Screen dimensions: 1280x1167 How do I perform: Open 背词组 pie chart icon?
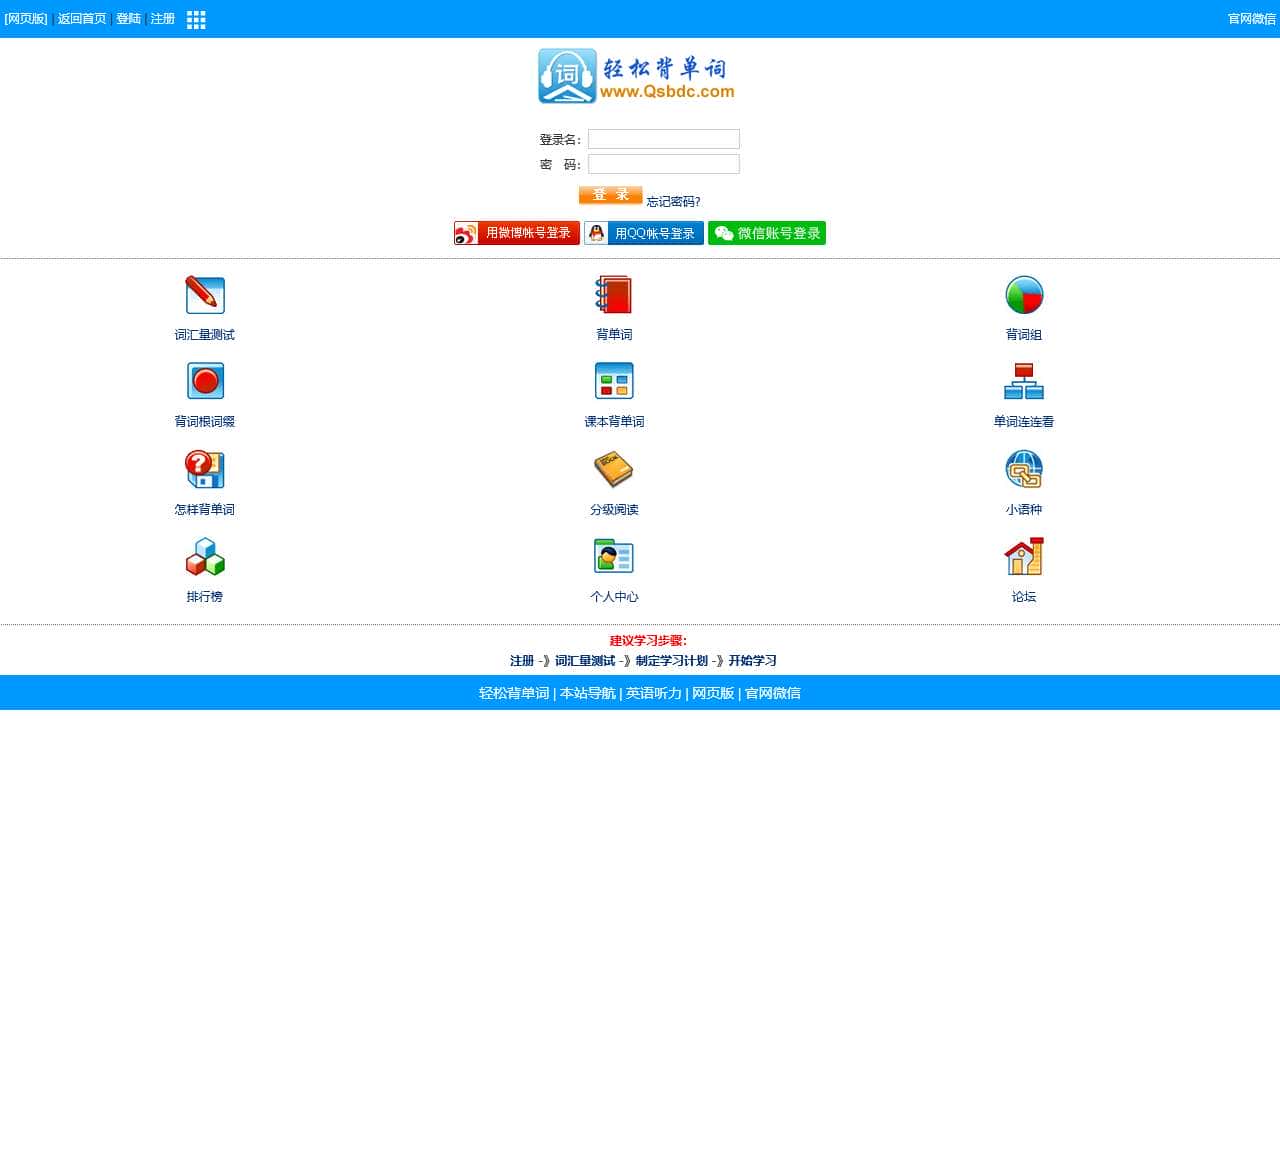click(x=1023, y=293)
